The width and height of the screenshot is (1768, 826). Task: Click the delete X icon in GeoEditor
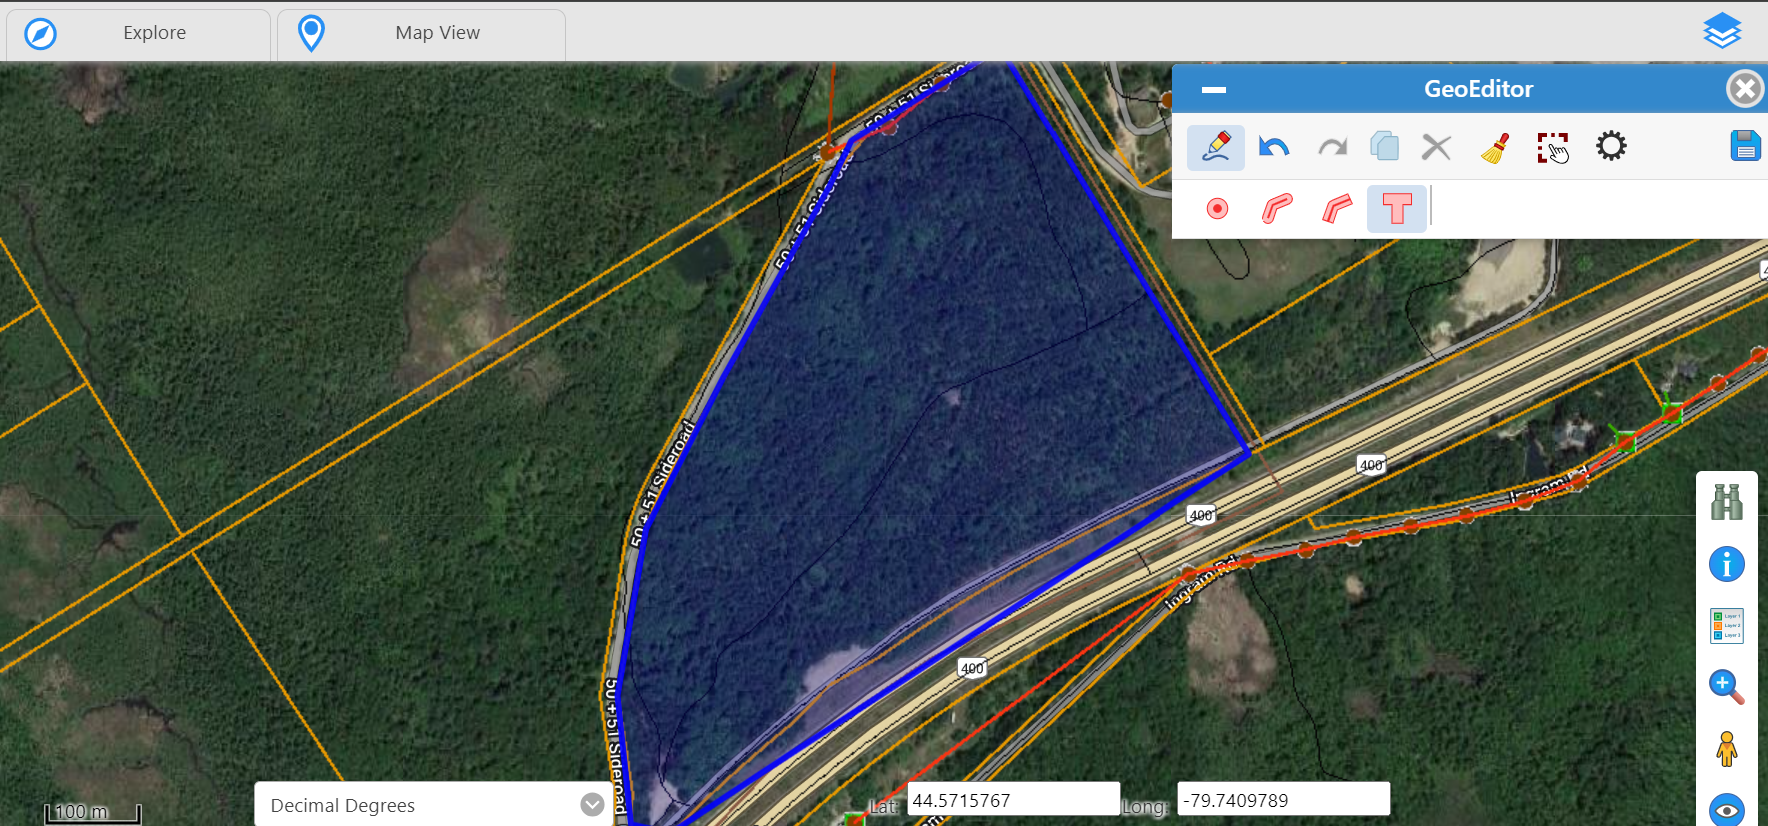click(1436, 147)
